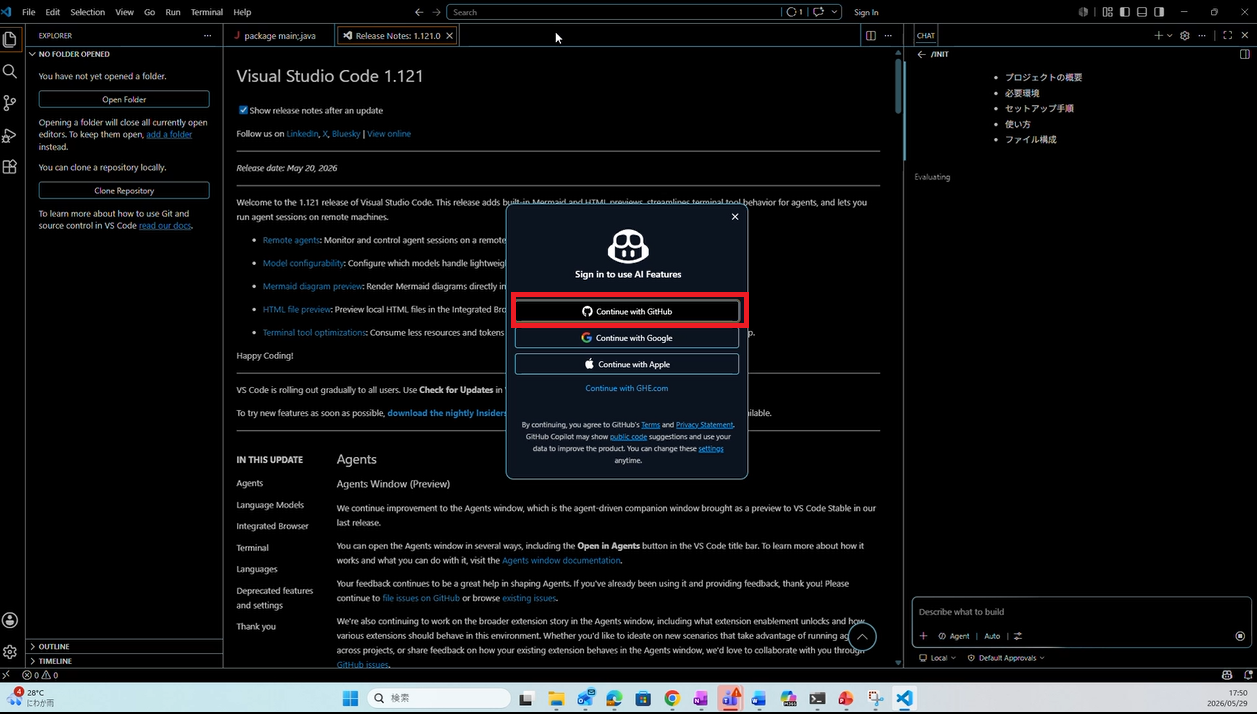The width and height of the screenshot is (1257, 714).
Task: Open the Source Control view
Action: (10, 103)
